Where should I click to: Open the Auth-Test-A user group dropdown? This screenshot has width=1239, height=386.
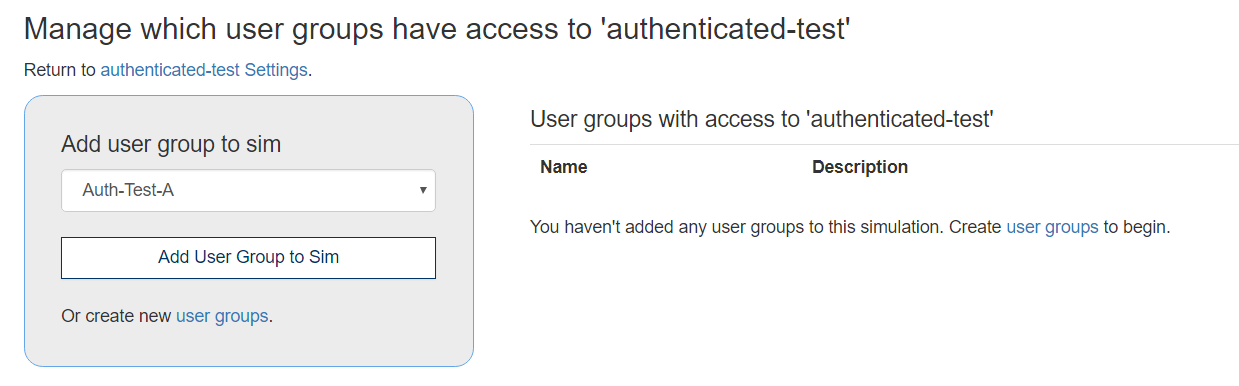click(248, 190)
